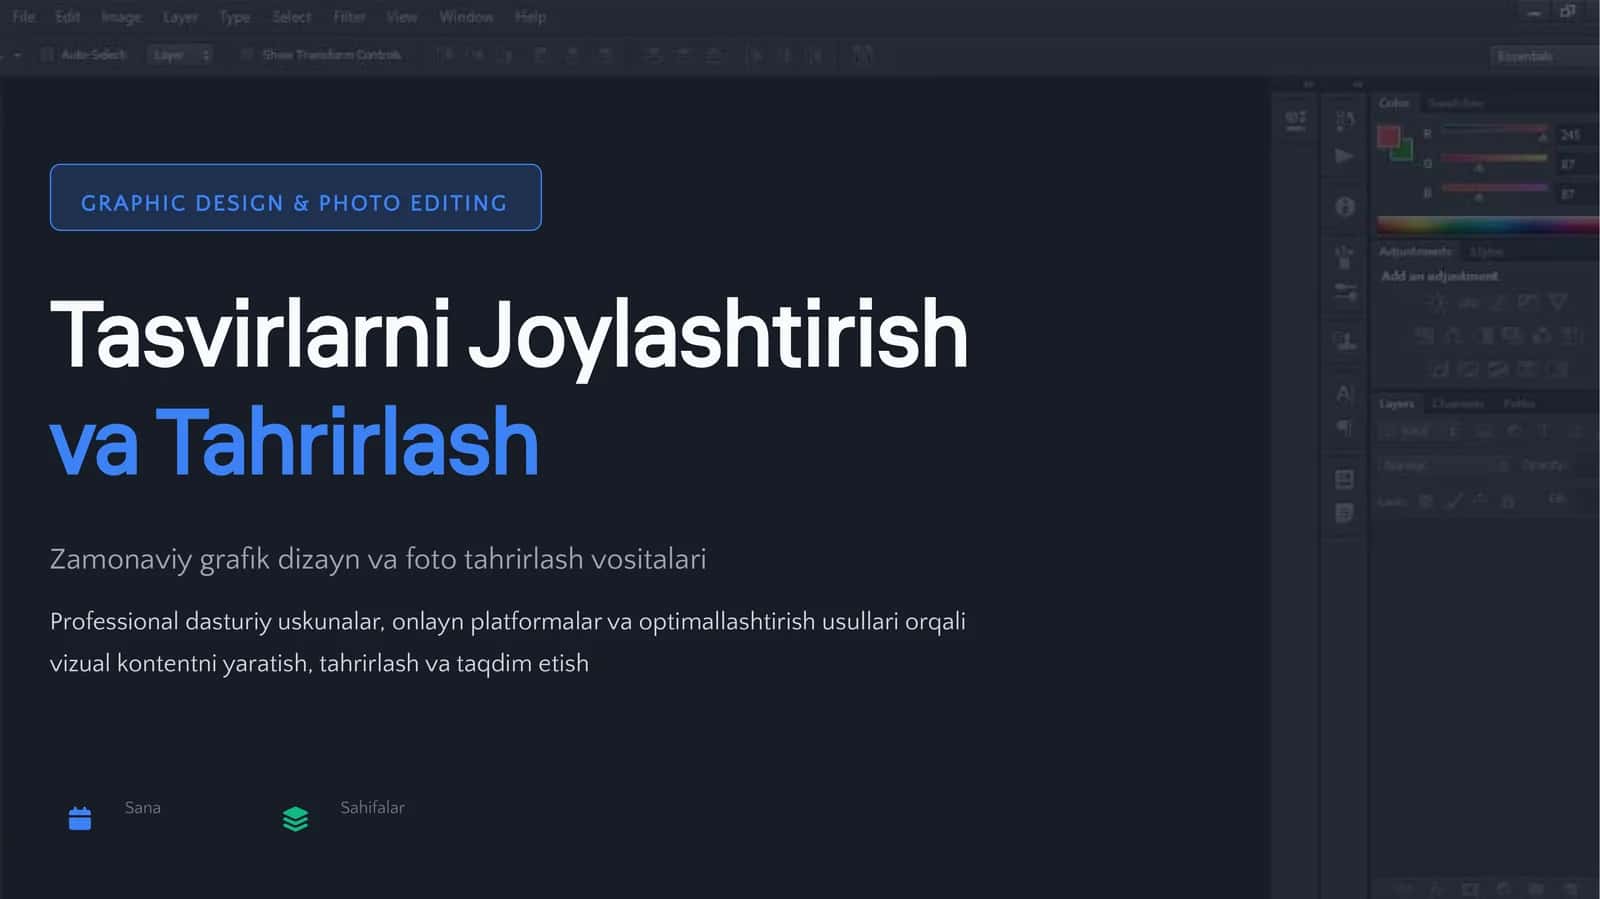Click the 'Add an adjustment' text
1600x899 pixels.
tap(1439, 276)
